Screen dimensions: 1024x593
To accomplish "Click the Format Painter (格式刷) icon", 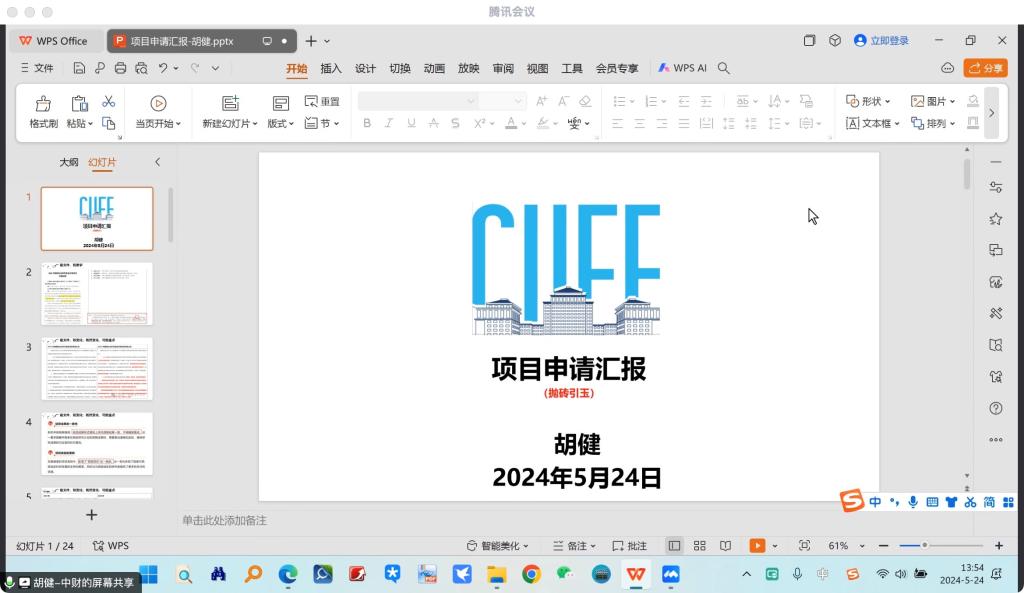I will pyautogui.click(x=43, y=103).
